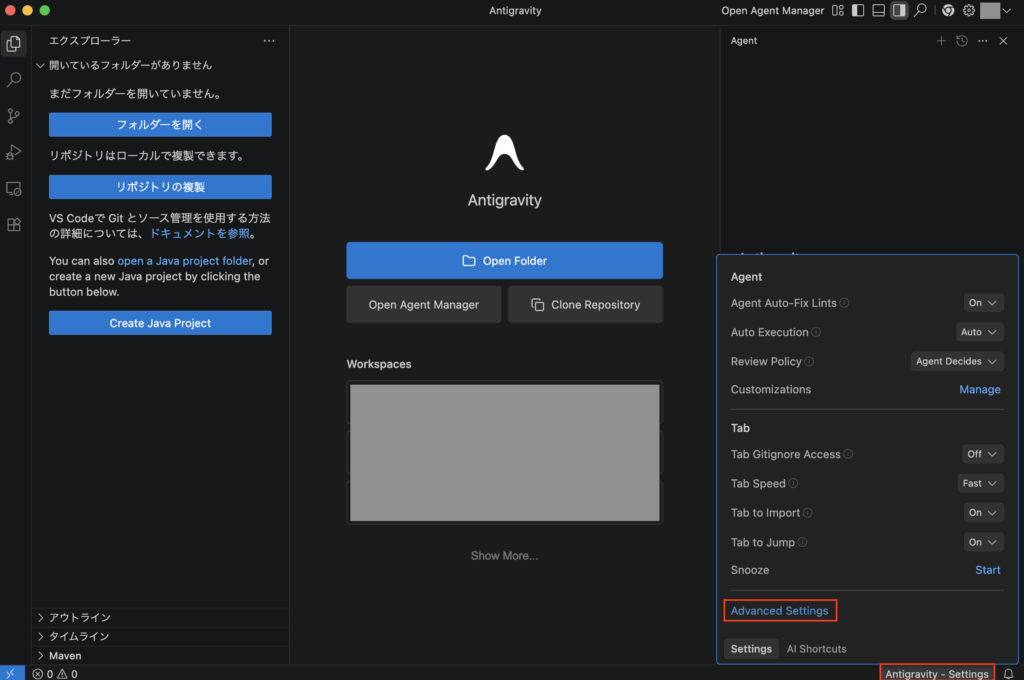1024x680 pixels.
Task: Open the Source Control view in activity bar
Action: tap(14, 116)
